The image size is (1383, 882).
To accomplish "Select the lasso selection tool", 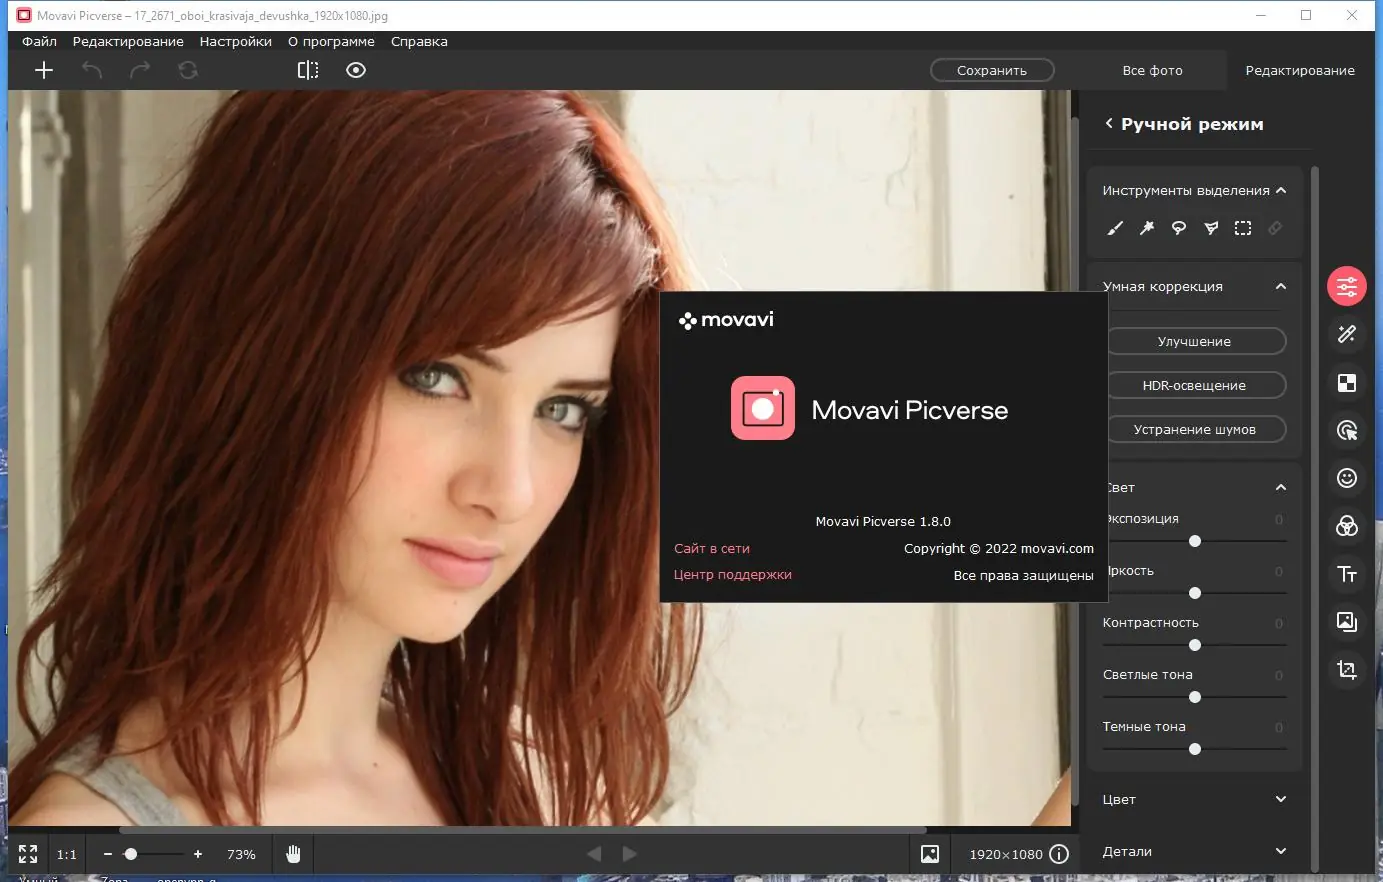I will (1179, 228).
